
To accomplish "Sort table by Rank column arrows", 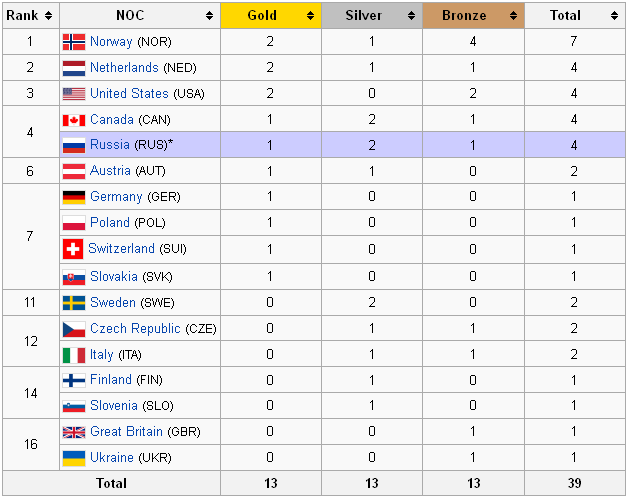I will tap(49, 16).
